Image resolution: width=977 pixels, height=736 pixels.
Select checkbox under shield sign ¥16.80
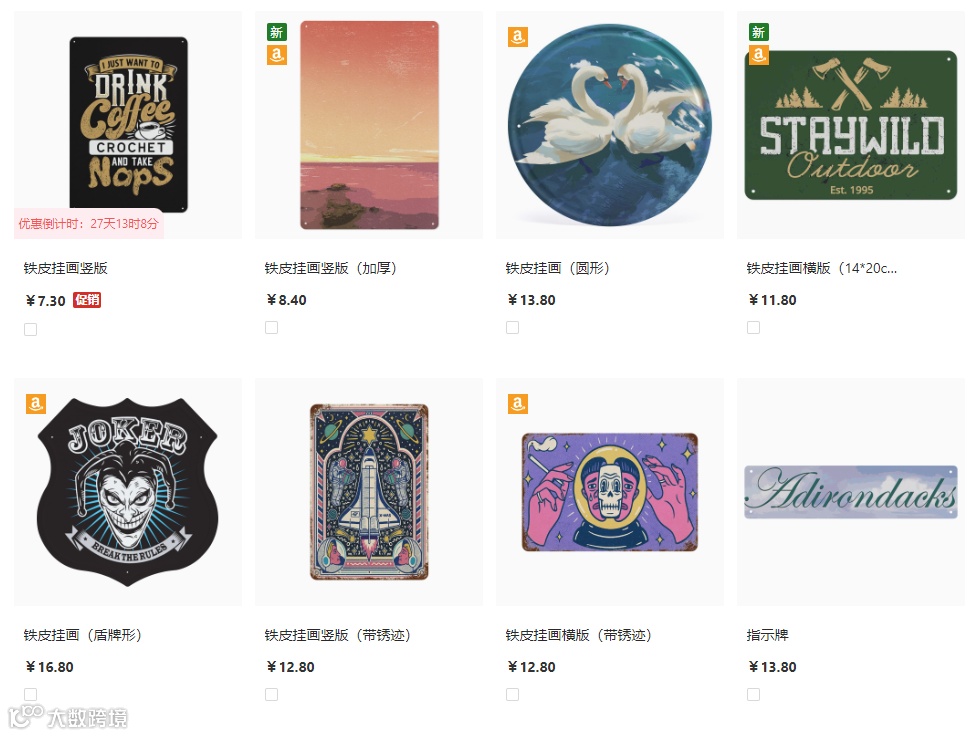[31, 694]
